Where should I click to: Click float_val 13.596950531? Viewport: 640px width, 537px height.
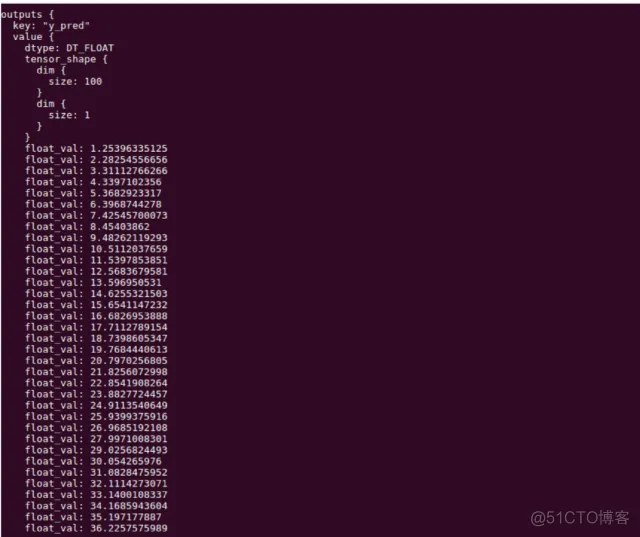pos(93,282)
